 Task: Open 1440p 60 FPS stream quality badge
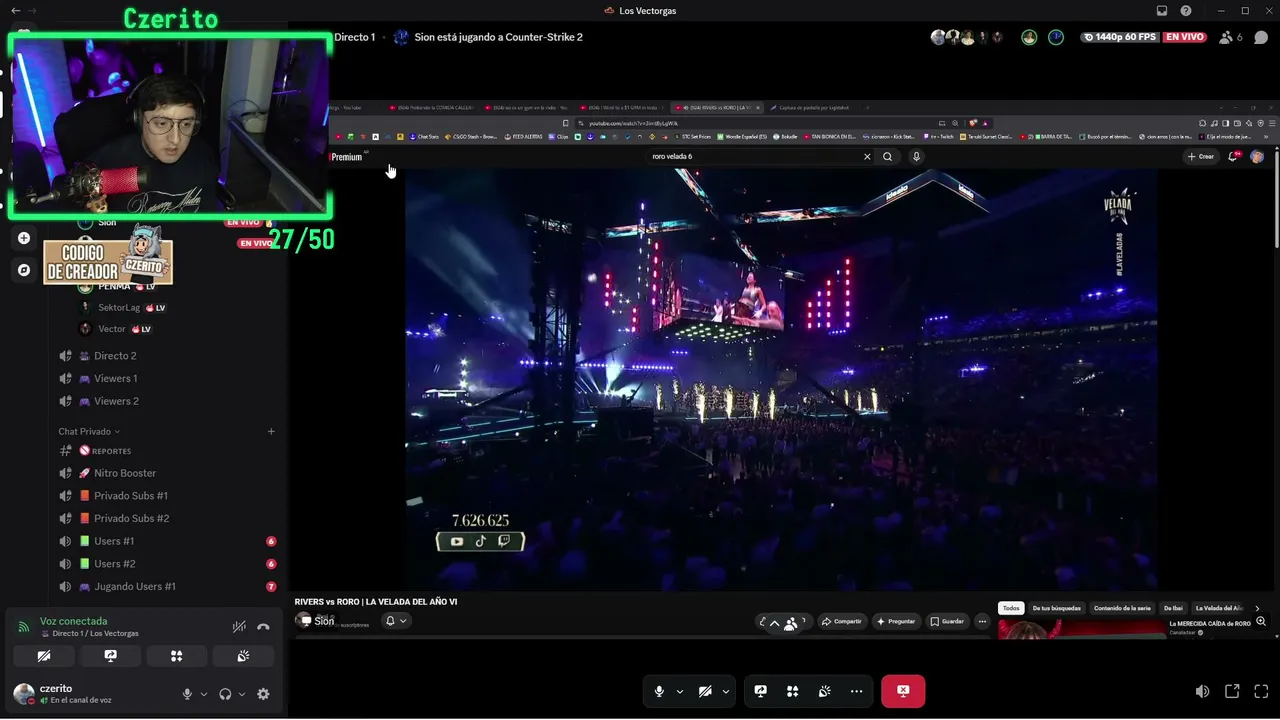[1118, 37]
